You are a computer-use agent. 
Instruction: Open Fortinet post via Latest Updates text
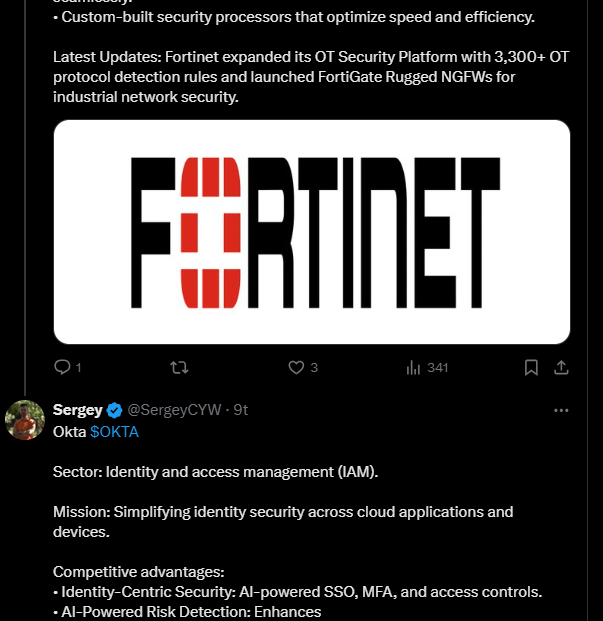click(311, 77)
